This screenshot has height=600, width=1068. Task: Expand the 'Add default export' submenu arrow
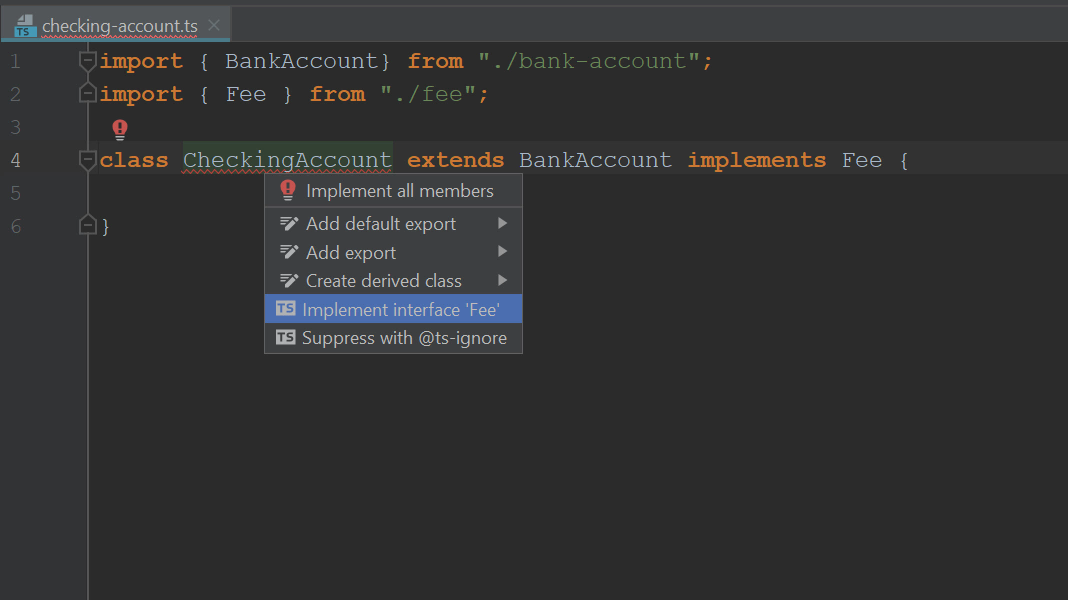(503, 223)
